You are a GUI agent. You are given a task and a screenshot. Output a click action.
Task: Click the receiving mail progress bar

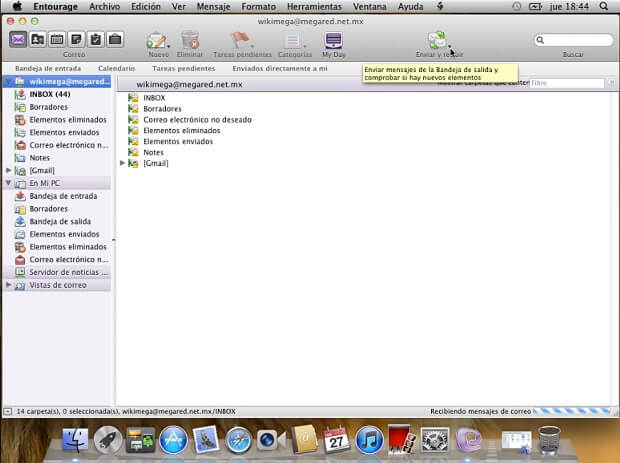coord(573,411)
